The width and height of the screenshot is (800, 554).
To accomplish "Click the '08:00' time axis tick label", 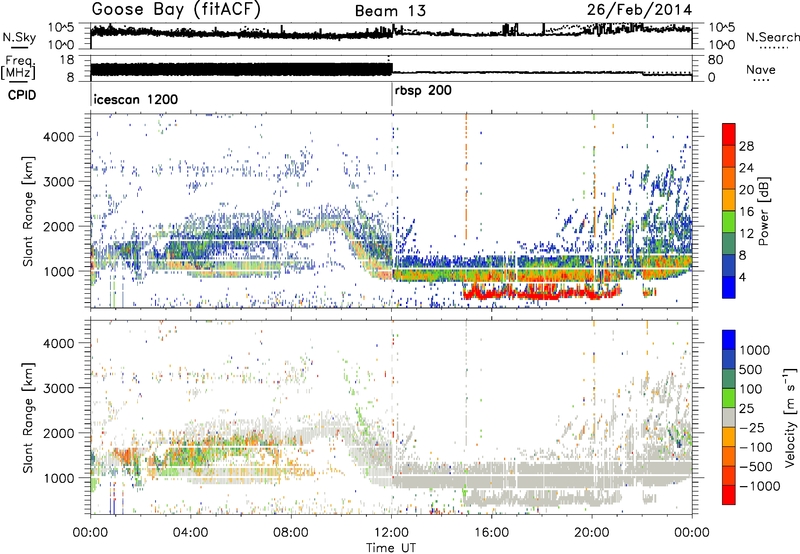I will point(291,533).
